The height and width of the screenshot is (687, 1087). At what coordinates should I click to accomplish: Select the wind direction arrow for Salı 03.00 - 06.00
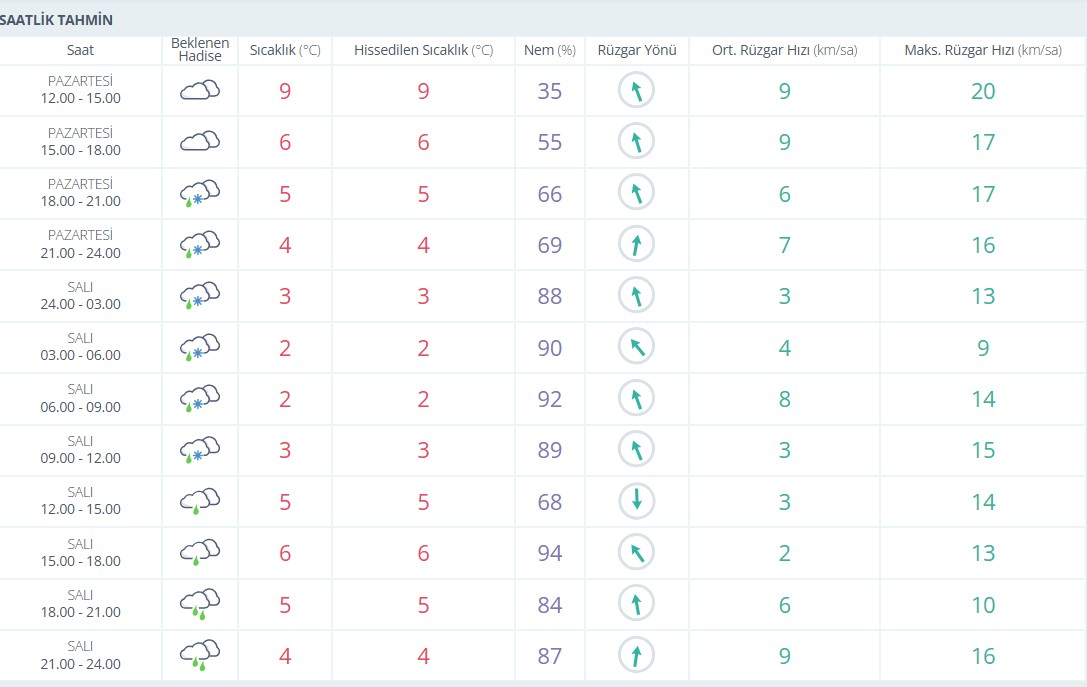(636, 347)
